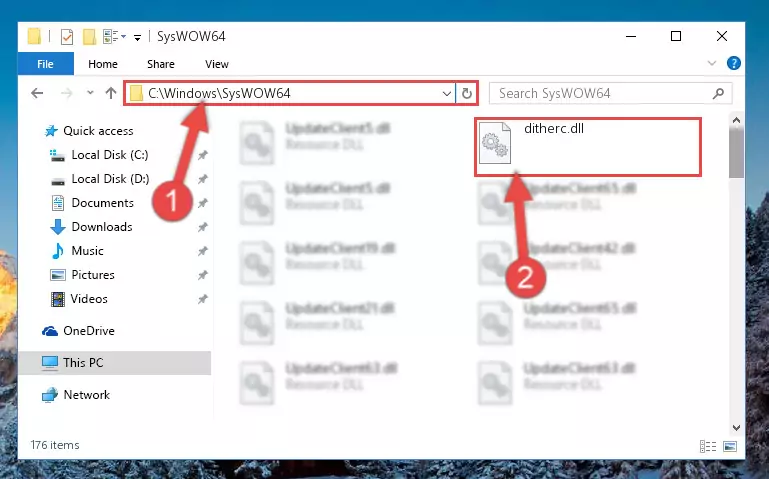Open the Customize Quick Access Toolbar dropdown
This screenshot has width=769, height=479.
[137, 37]
